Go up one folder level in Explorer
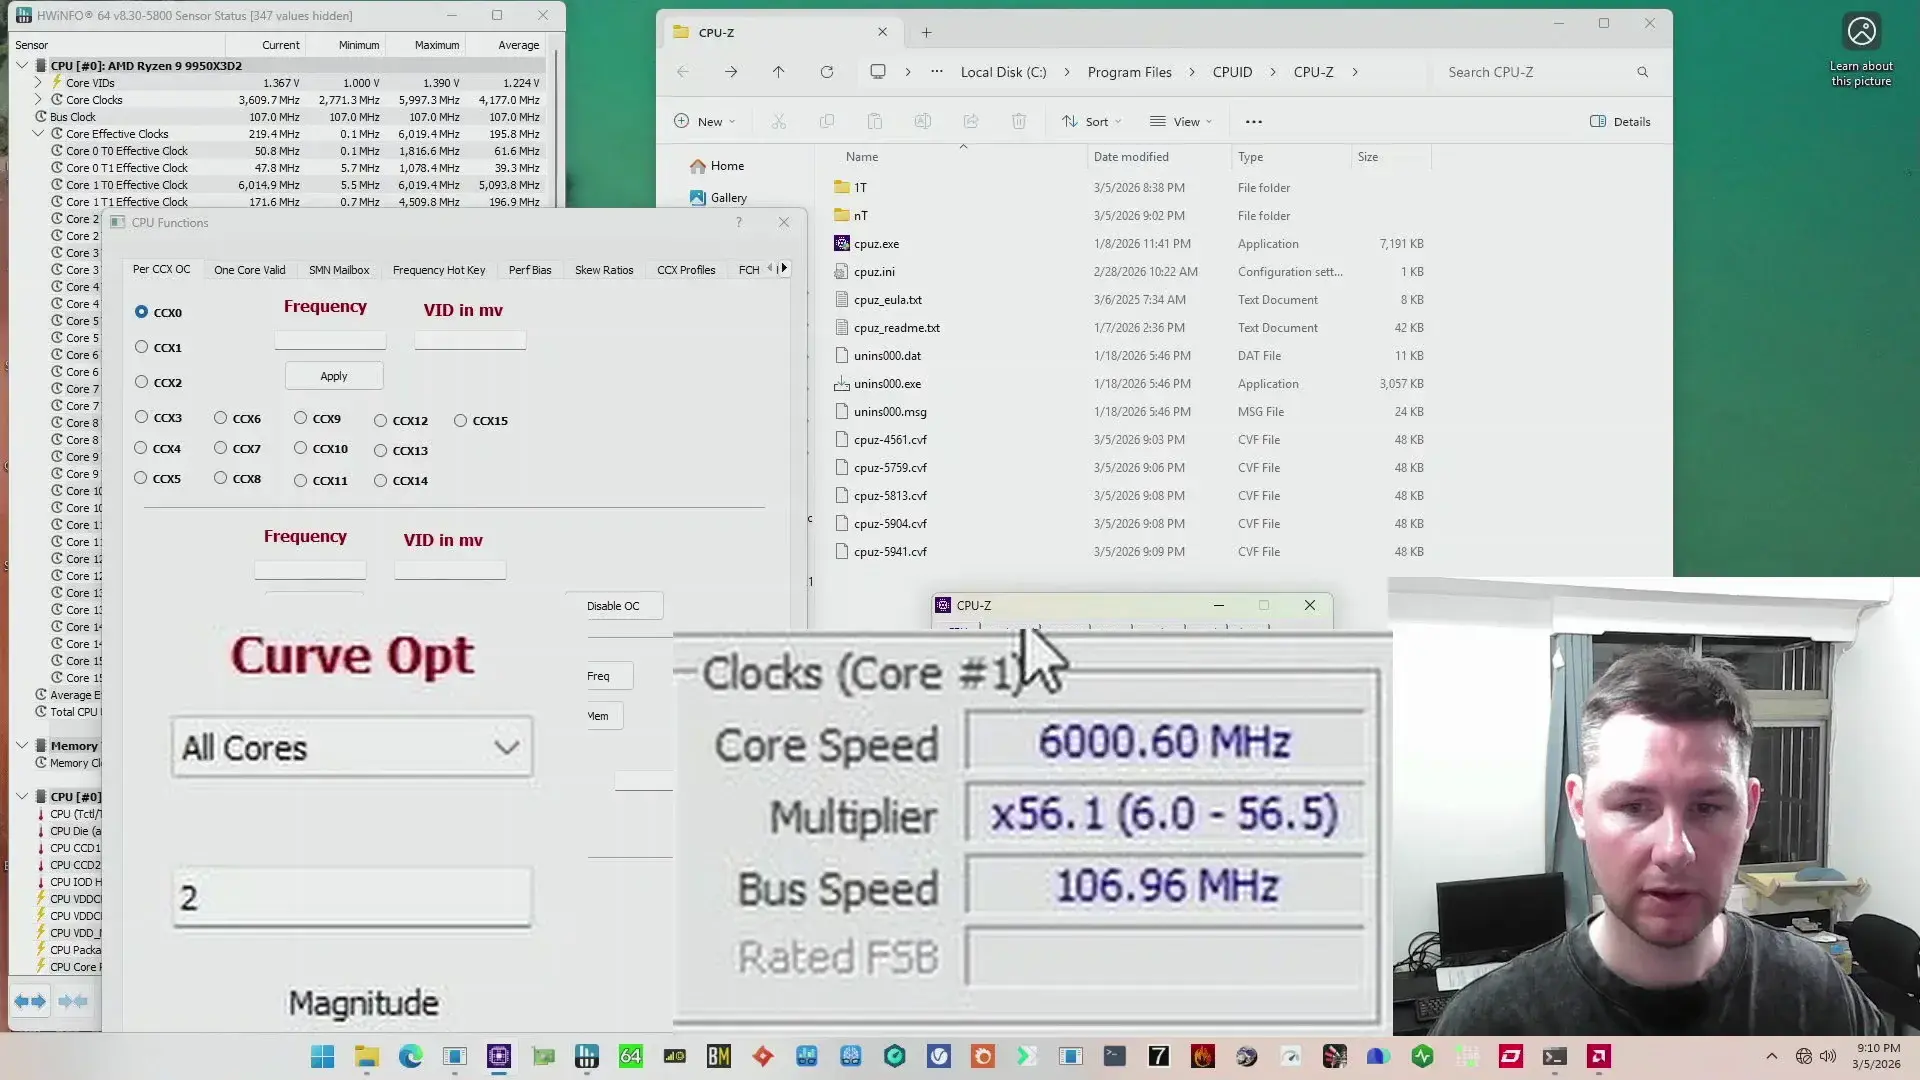Image resolution: width=1920 pixels, height=1080 pixels. [779, 72]
